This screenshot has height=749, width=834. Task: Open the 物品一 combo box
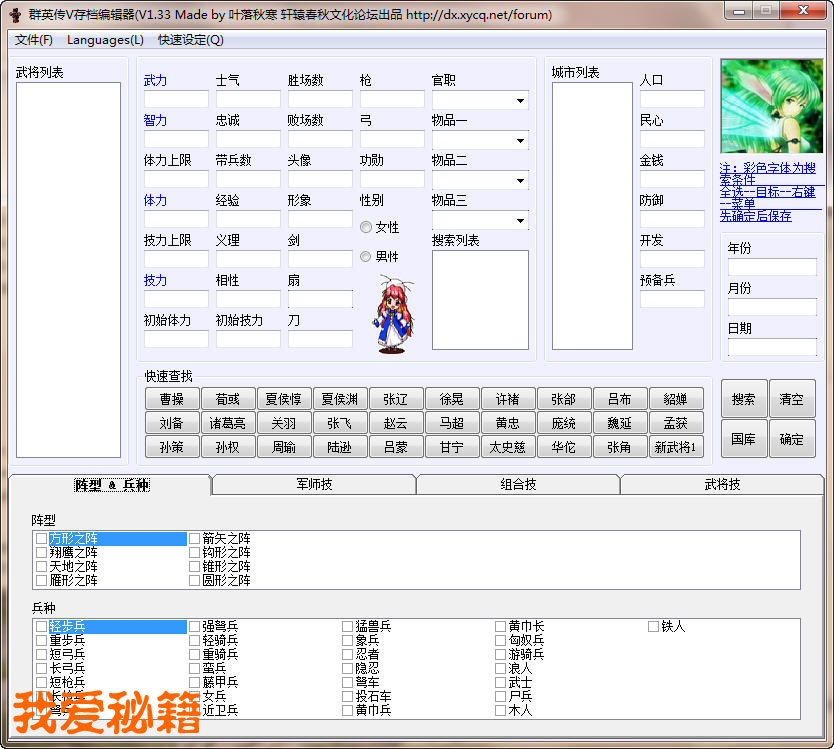click(520, 140)
